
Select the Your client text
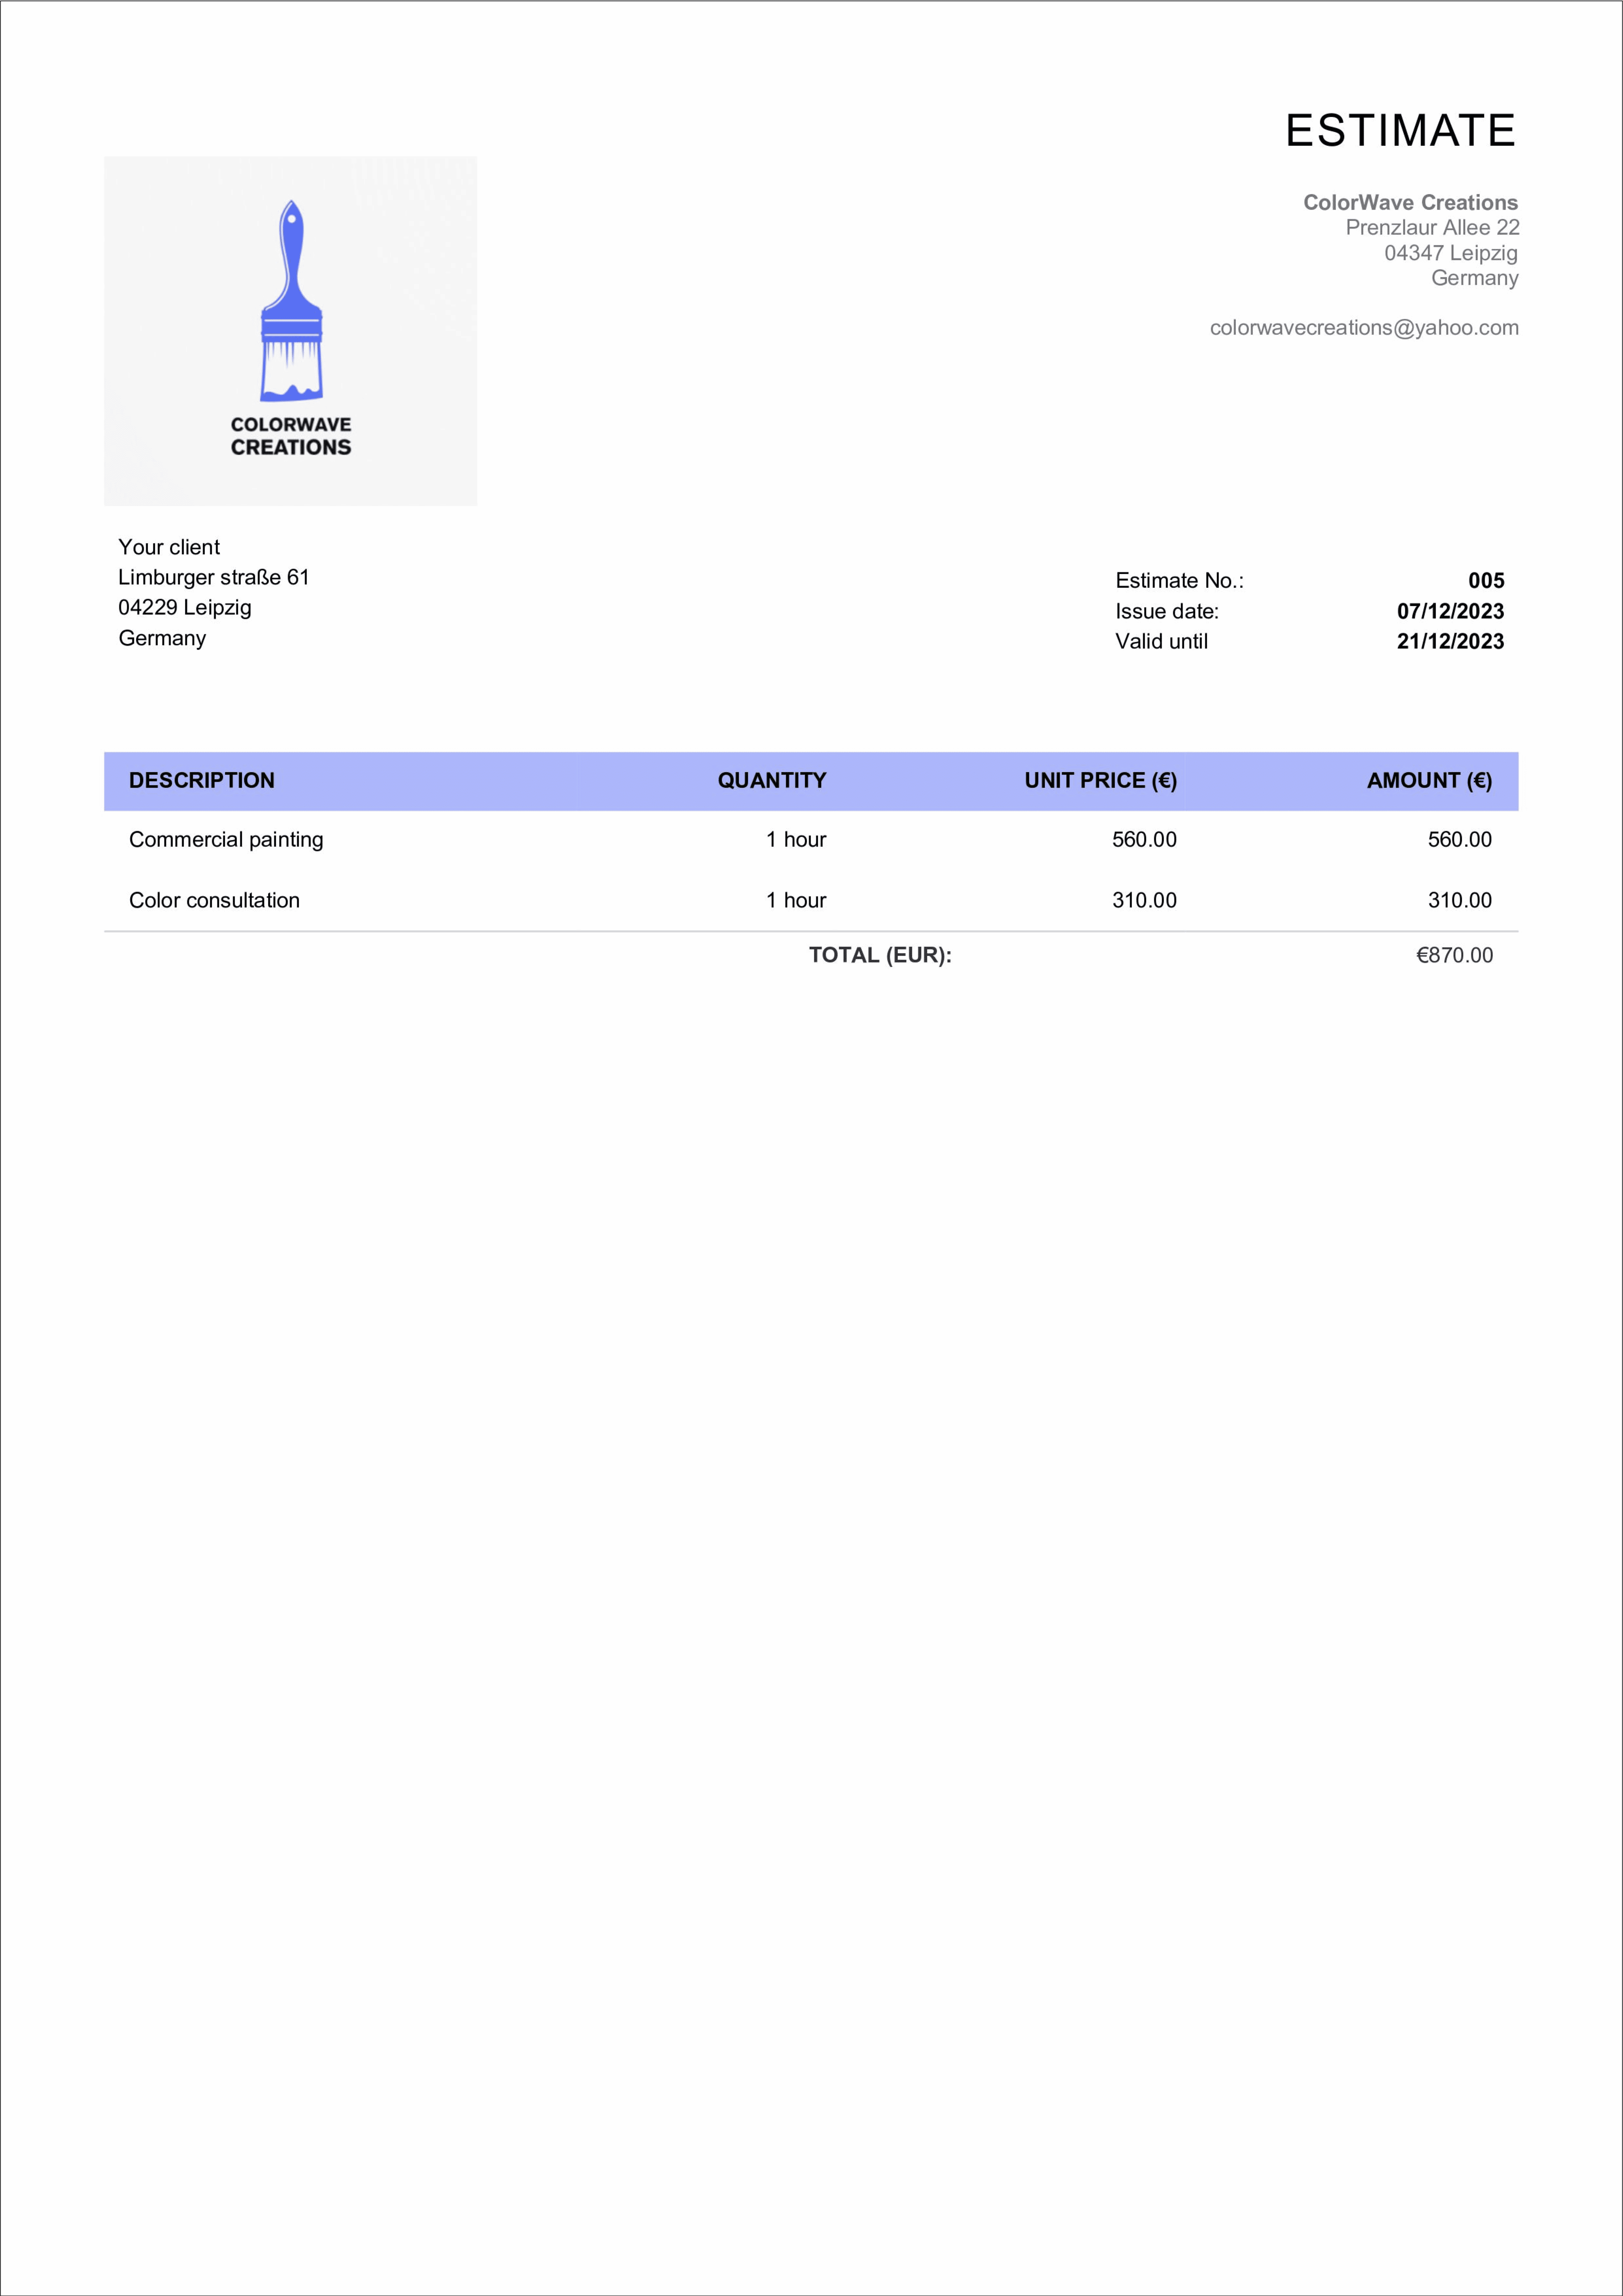169,547
